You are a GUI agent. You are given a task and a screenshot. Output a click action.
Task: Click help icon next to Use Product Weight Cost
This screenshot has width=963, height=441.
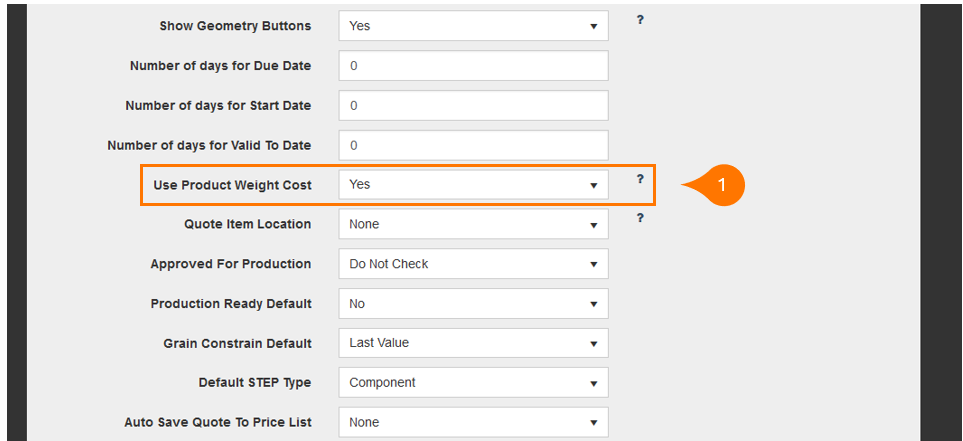[639, 179]
